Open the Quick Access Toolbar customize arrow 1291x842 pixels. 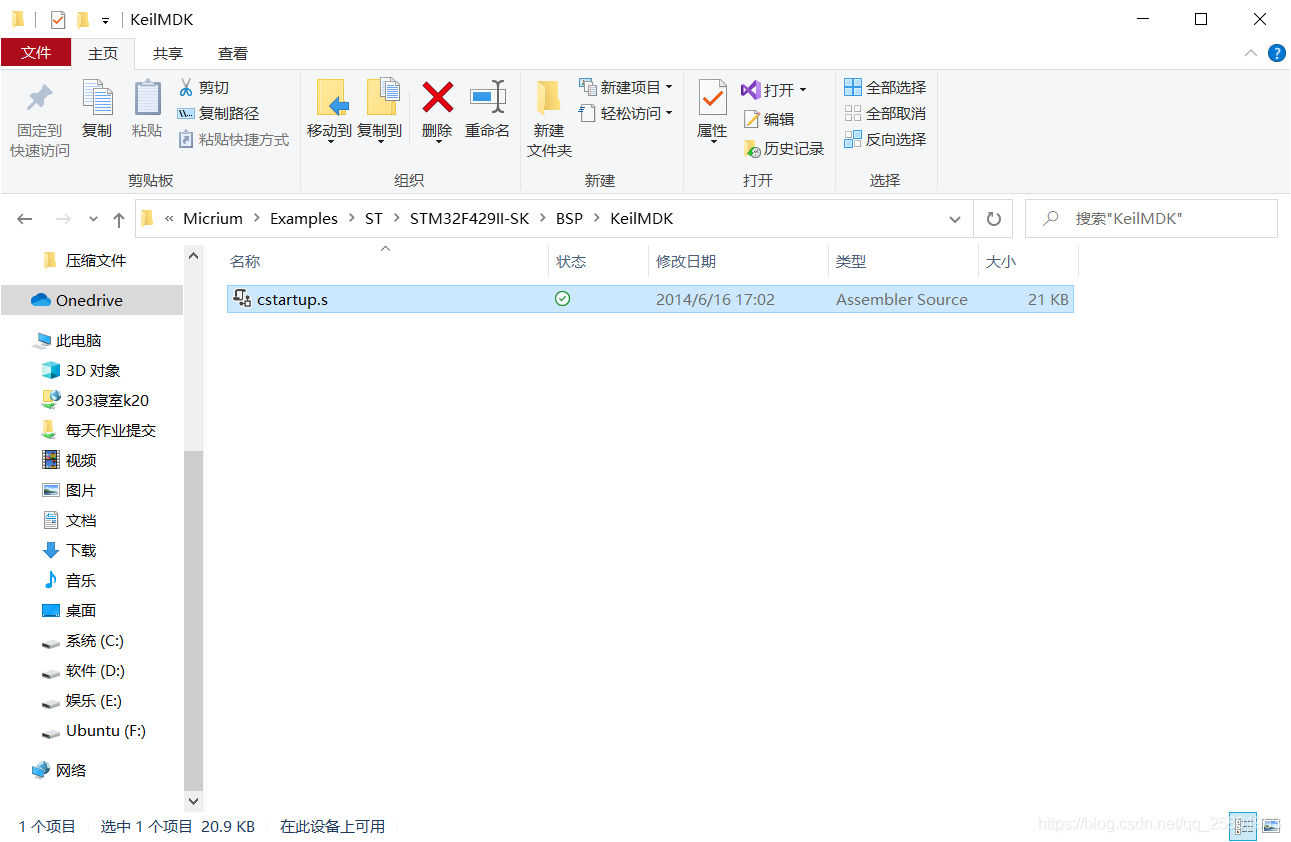tap(105, 20)
